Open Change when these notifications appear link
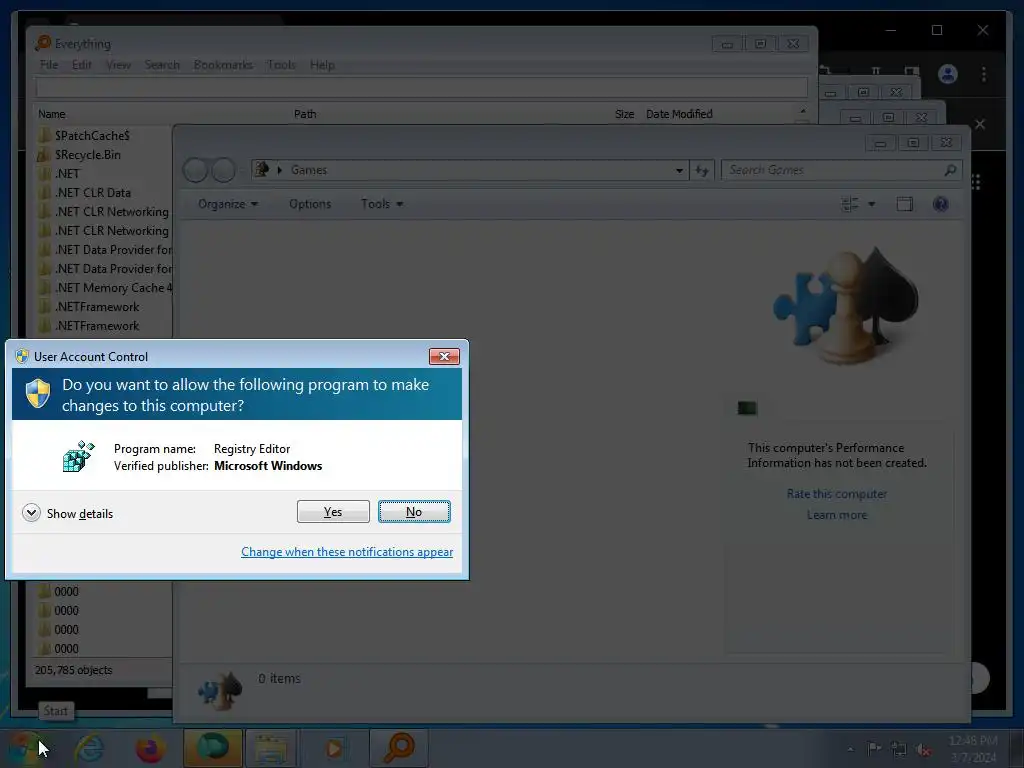Image resolution: width=1024 pixels, height=768 pixels. coord(347,552)
